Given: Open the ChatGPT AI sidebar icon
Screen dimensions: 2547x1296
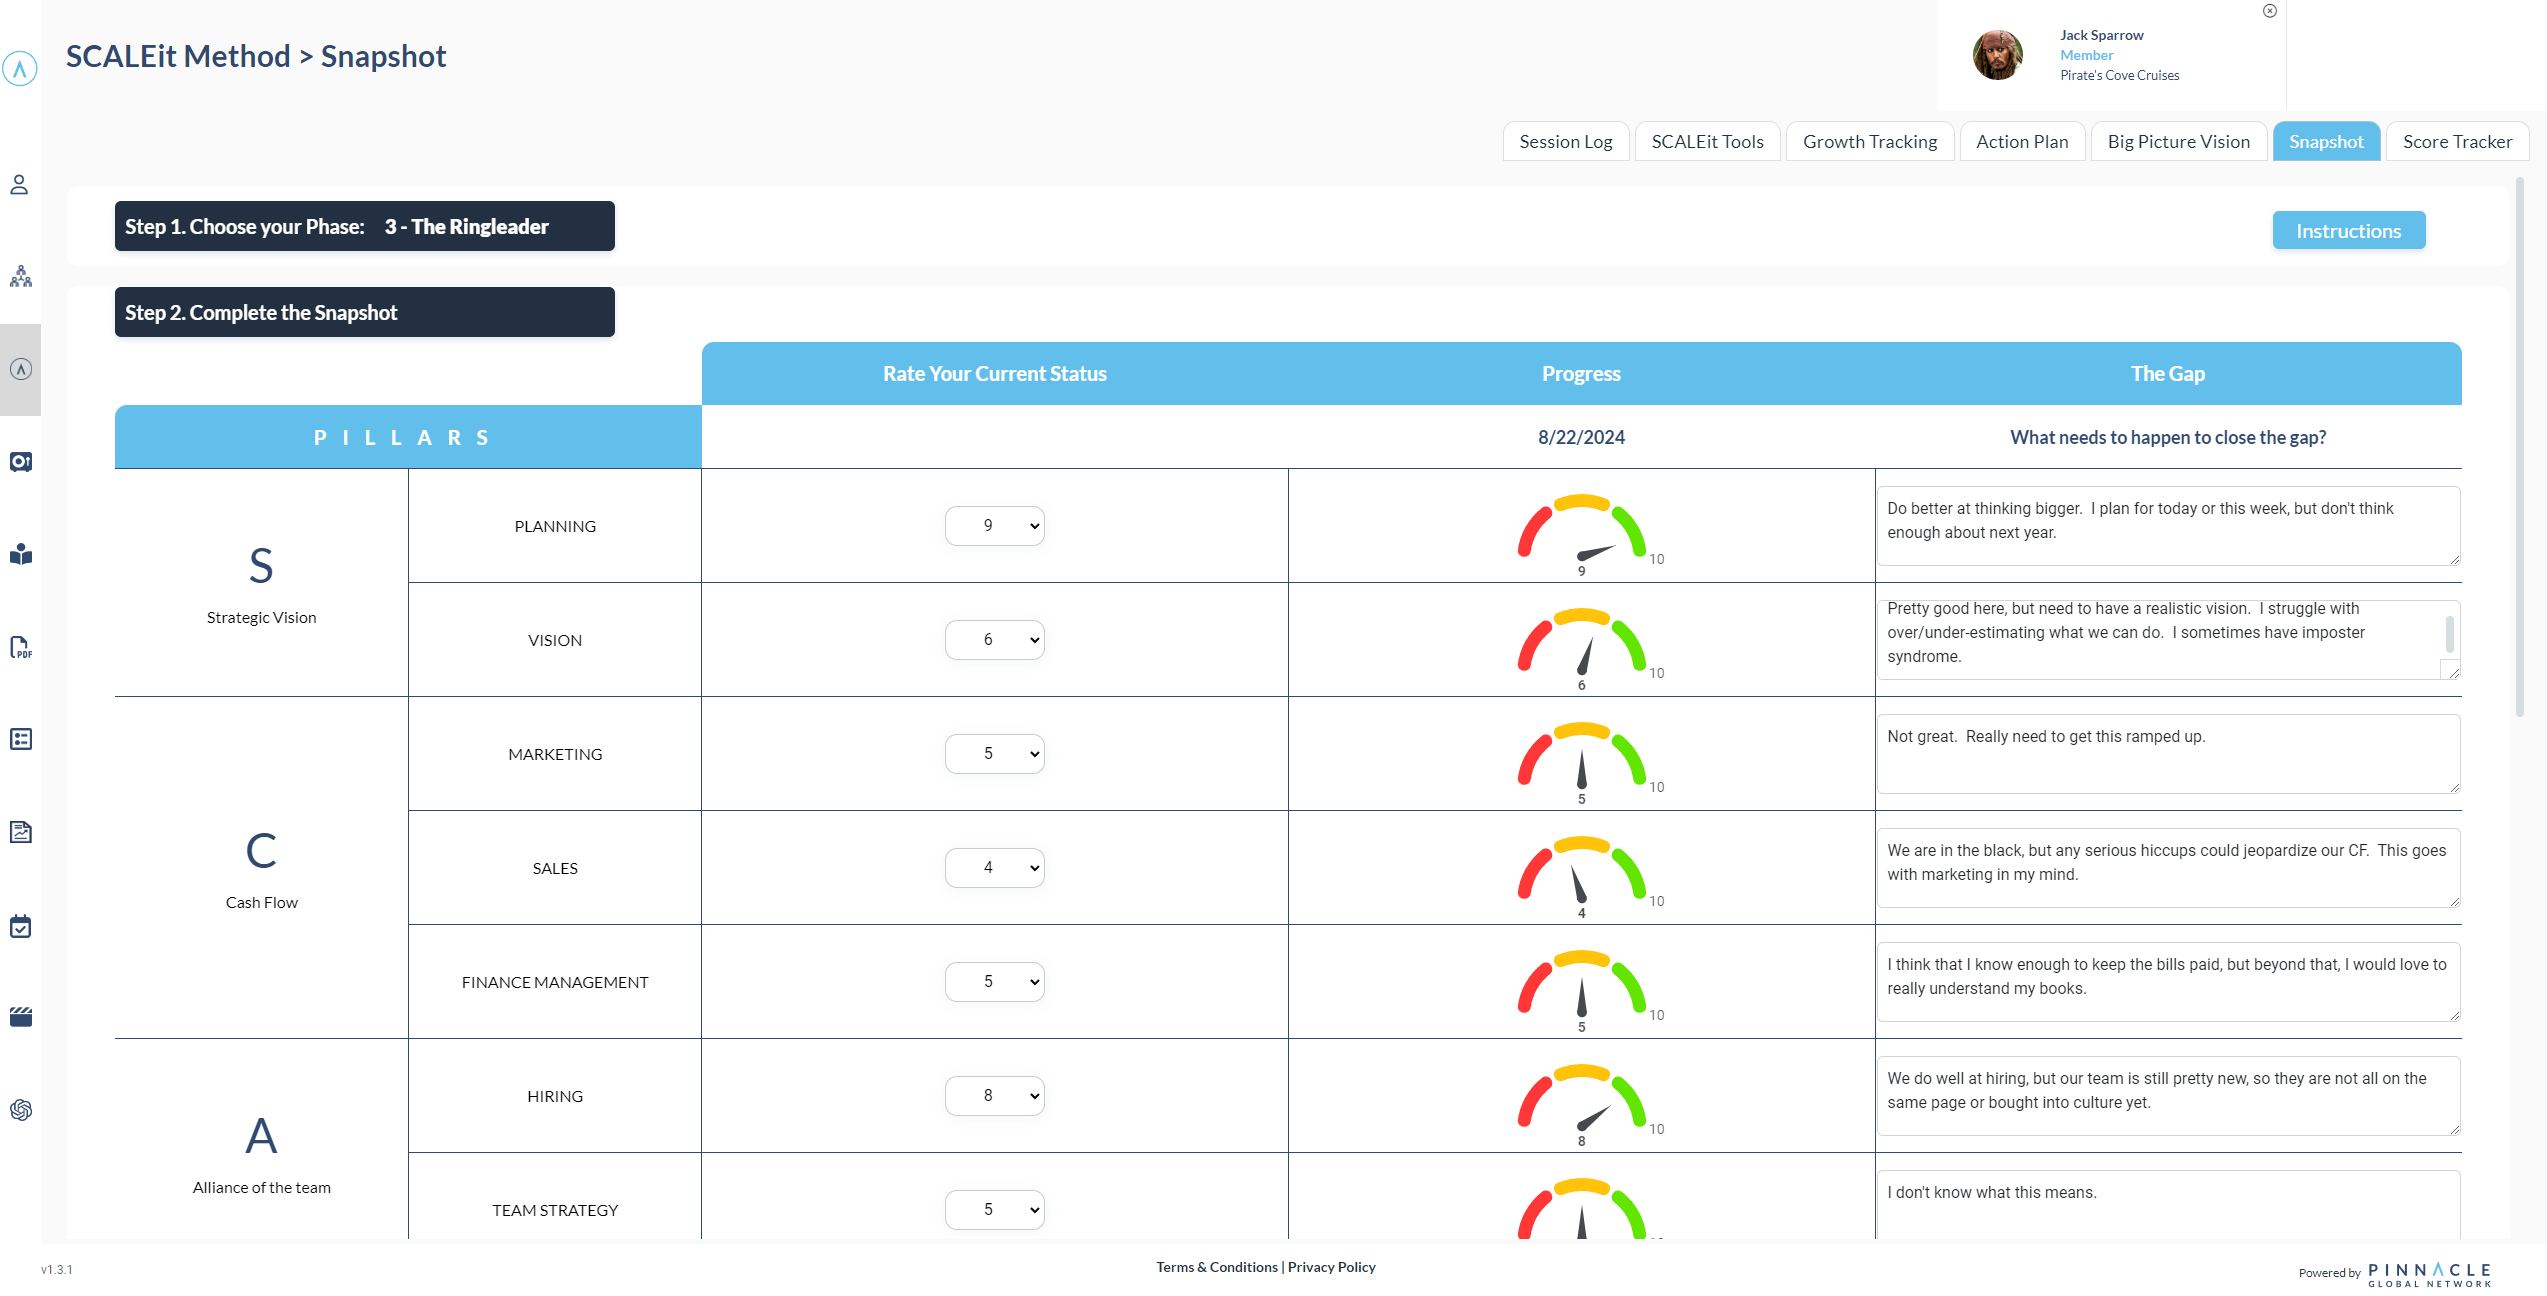Looking at the screenshot, I should 20,1110.
